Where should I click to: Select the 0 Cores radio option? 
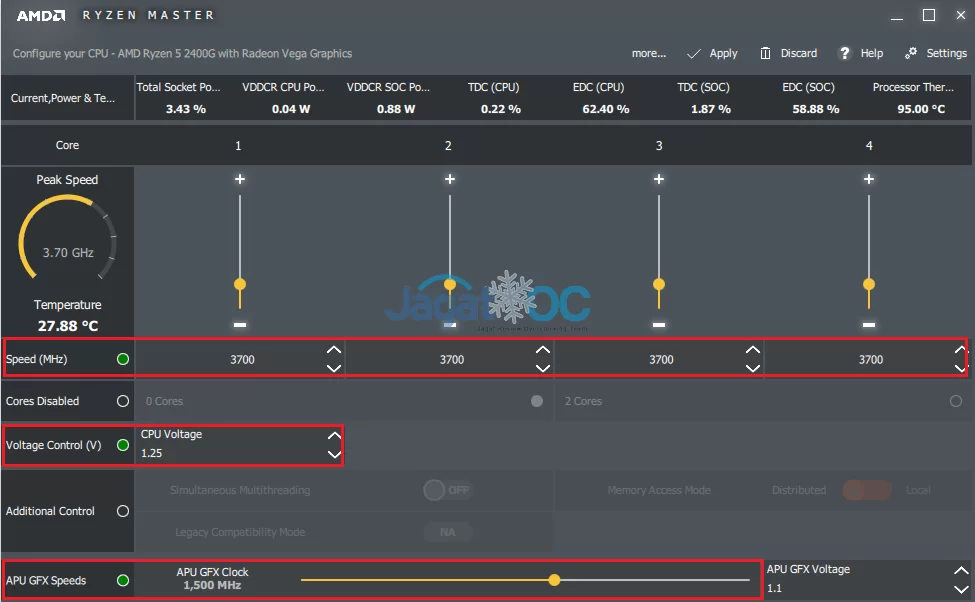(x=537, y=401)
